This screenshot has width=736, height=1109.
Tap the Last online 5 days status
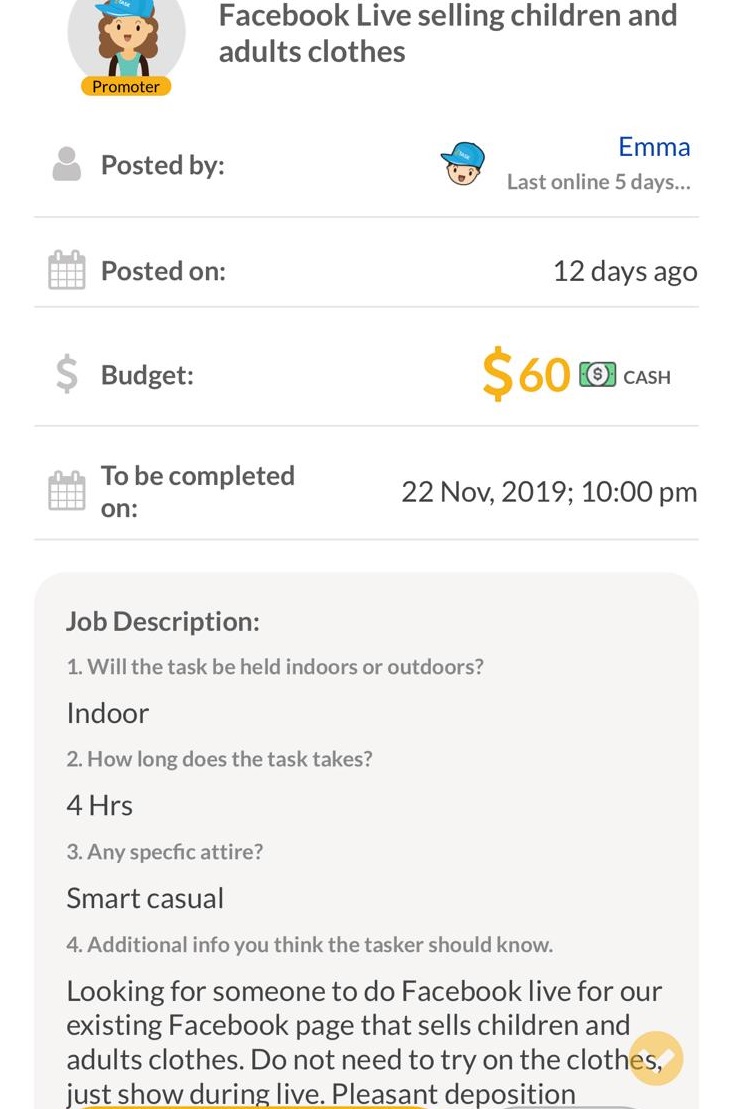coord(598,182)
